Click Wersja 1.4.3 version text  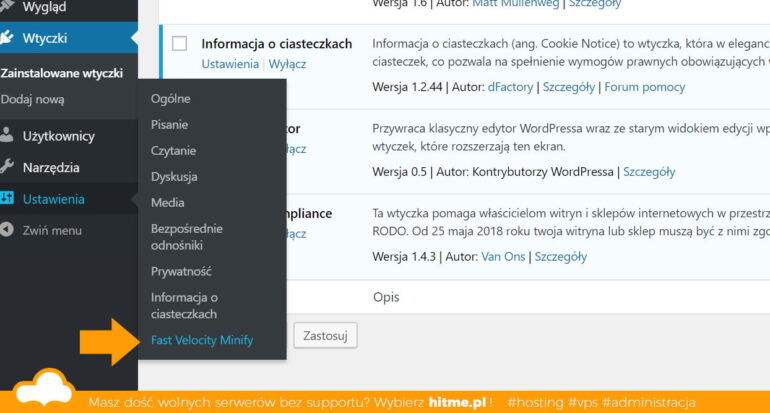(404, 256)
